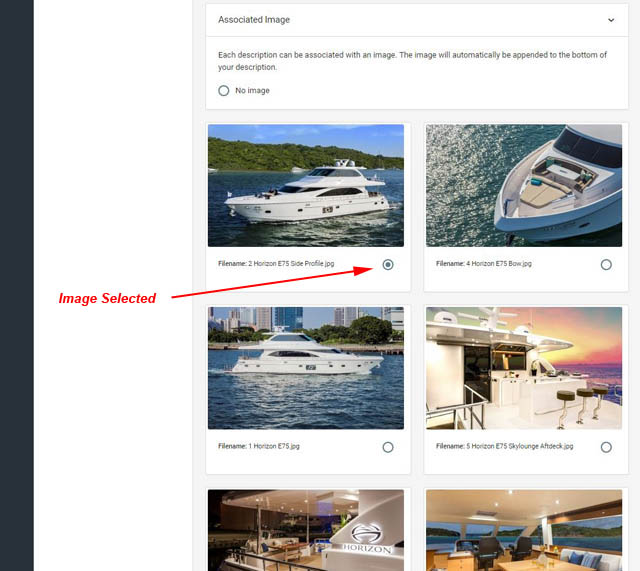Click the interior helm saloon thumbnail

[x=524, y=530]
